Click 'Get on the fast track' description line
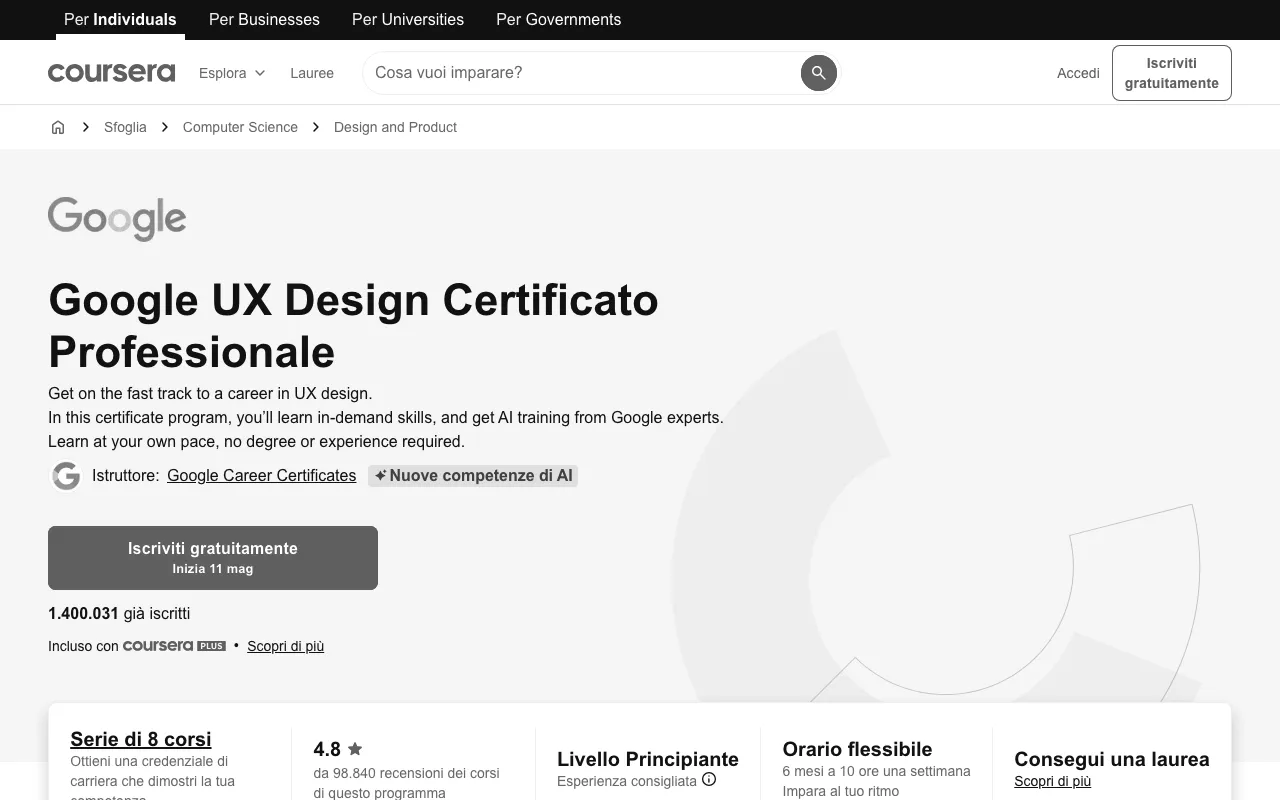This screenshot has width=1280, height=800. click(210, 393)
